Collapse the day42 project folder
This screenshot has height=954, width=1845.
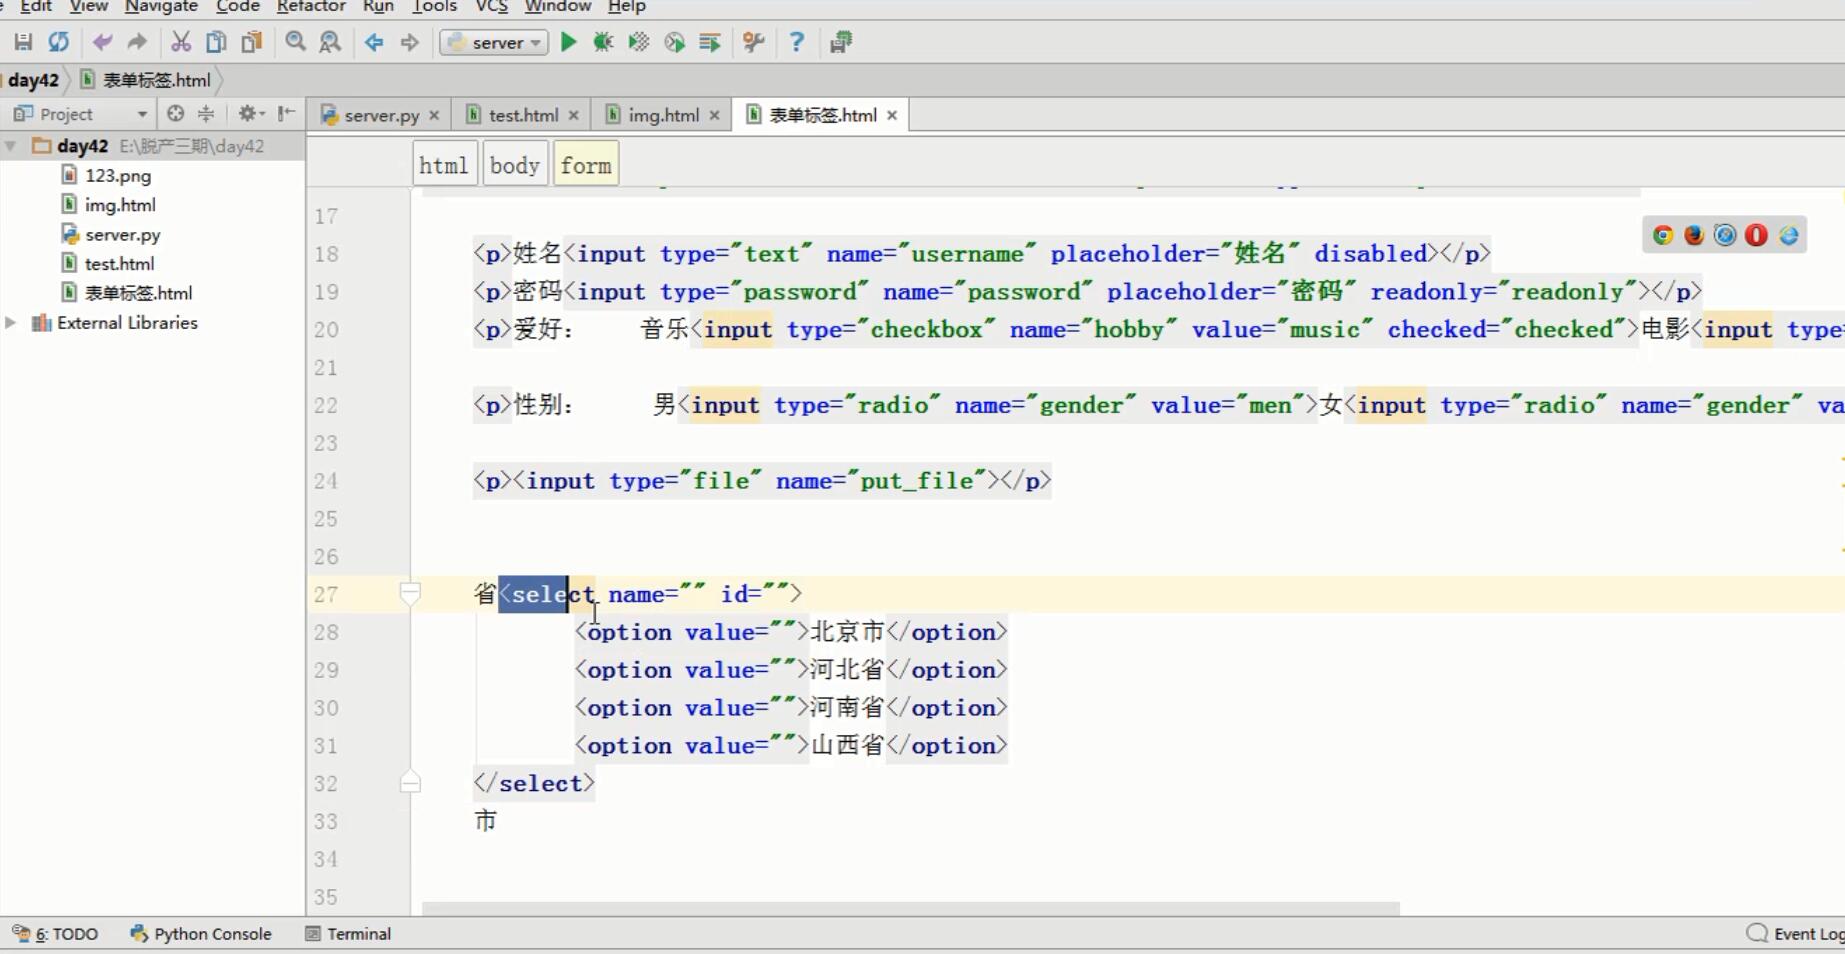[x=11, y=146]
